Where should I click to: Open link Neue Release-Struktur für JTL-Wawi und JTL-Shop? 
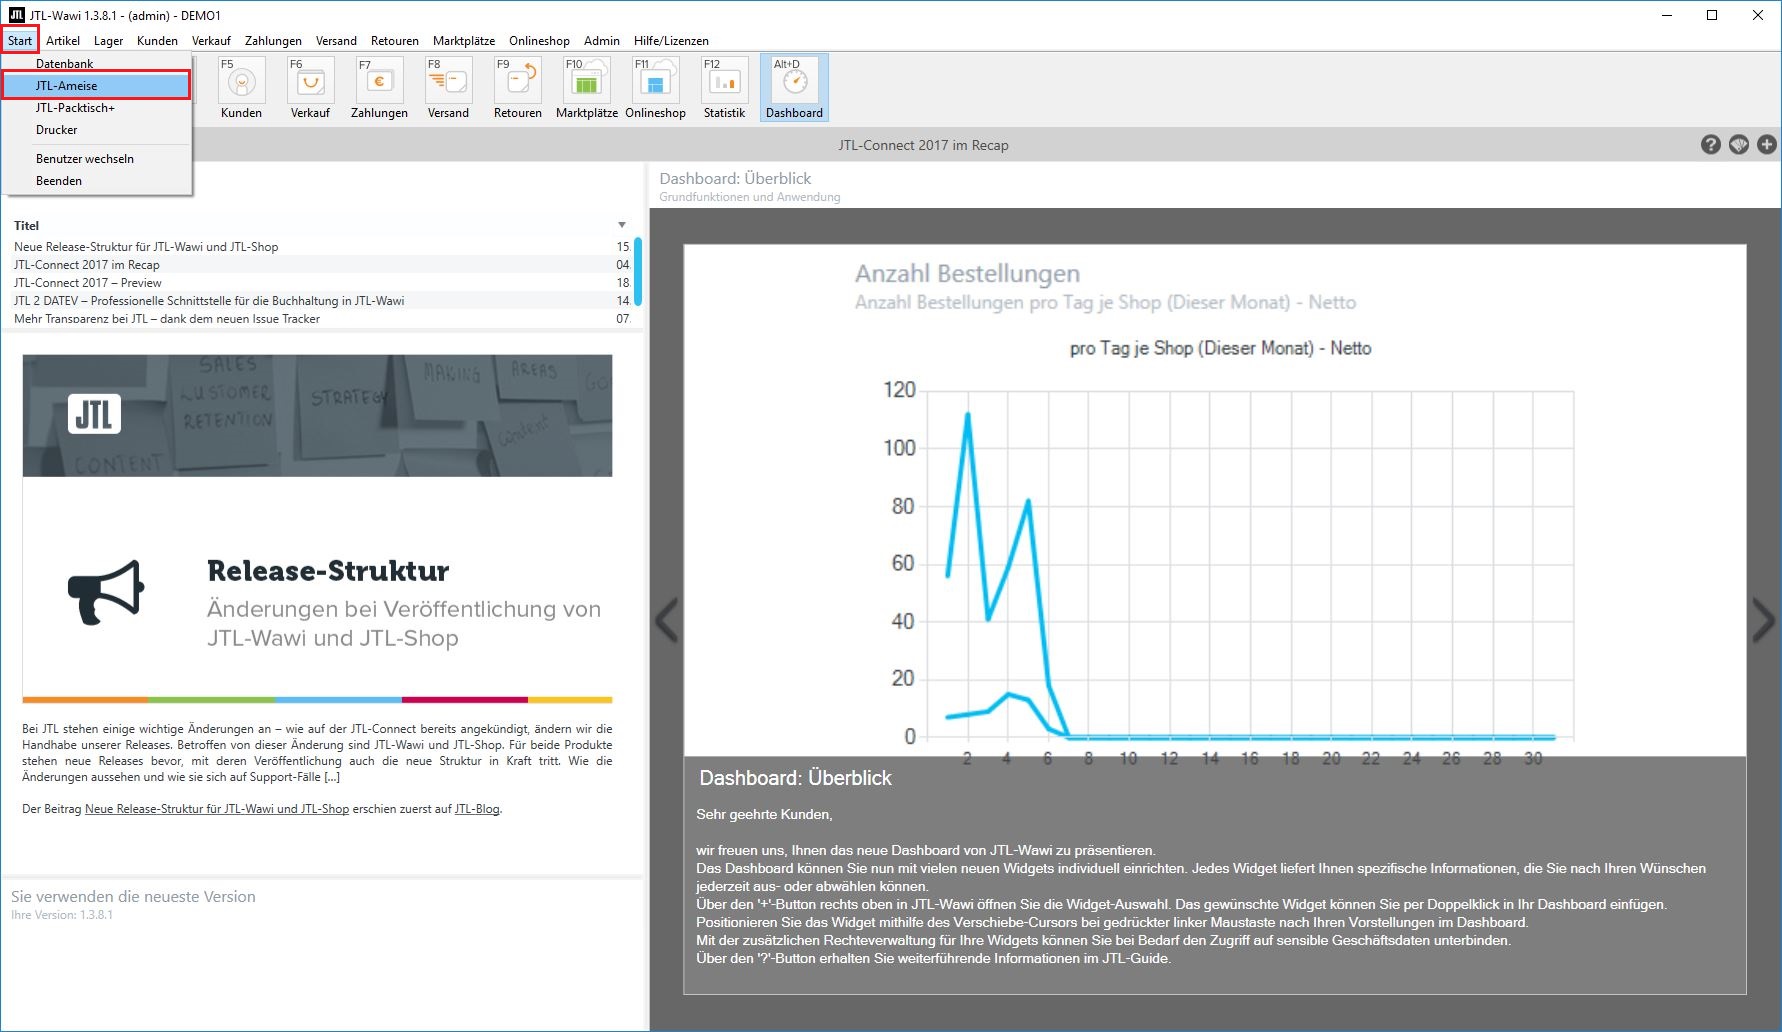(x=217, y=809)
